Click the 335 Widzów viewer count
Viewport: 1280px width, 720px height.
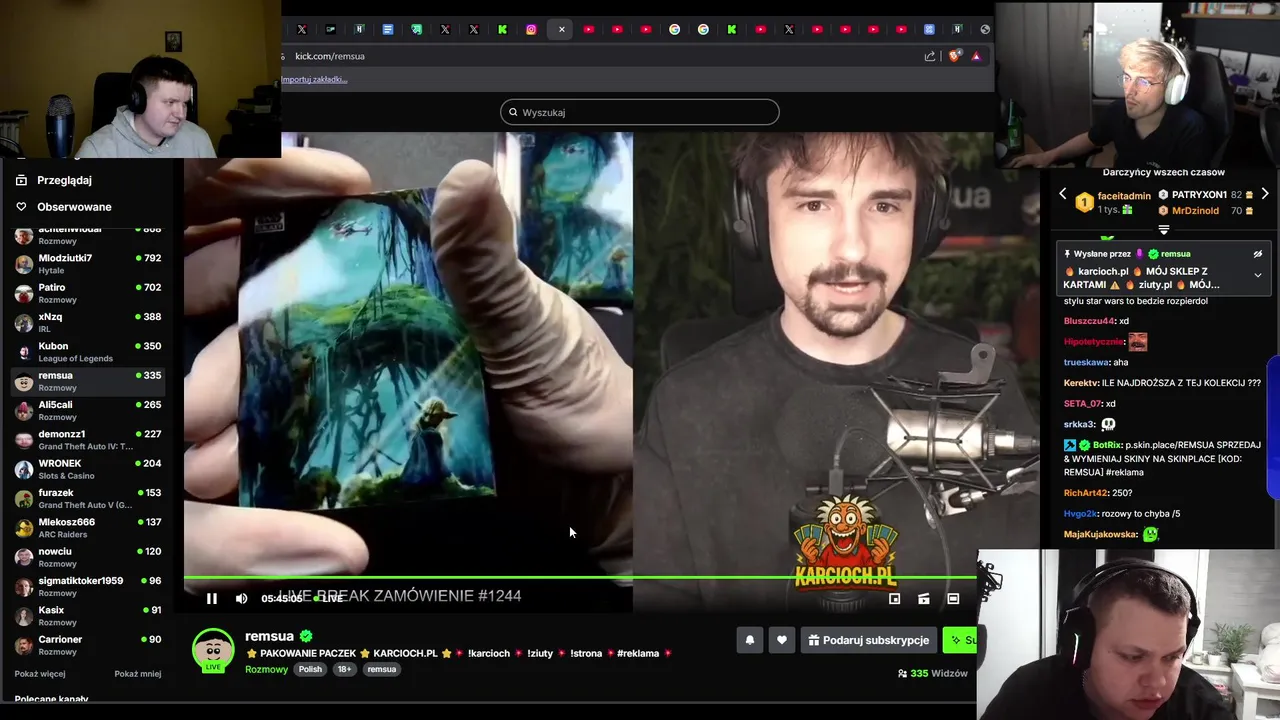(x=933, y=674)
